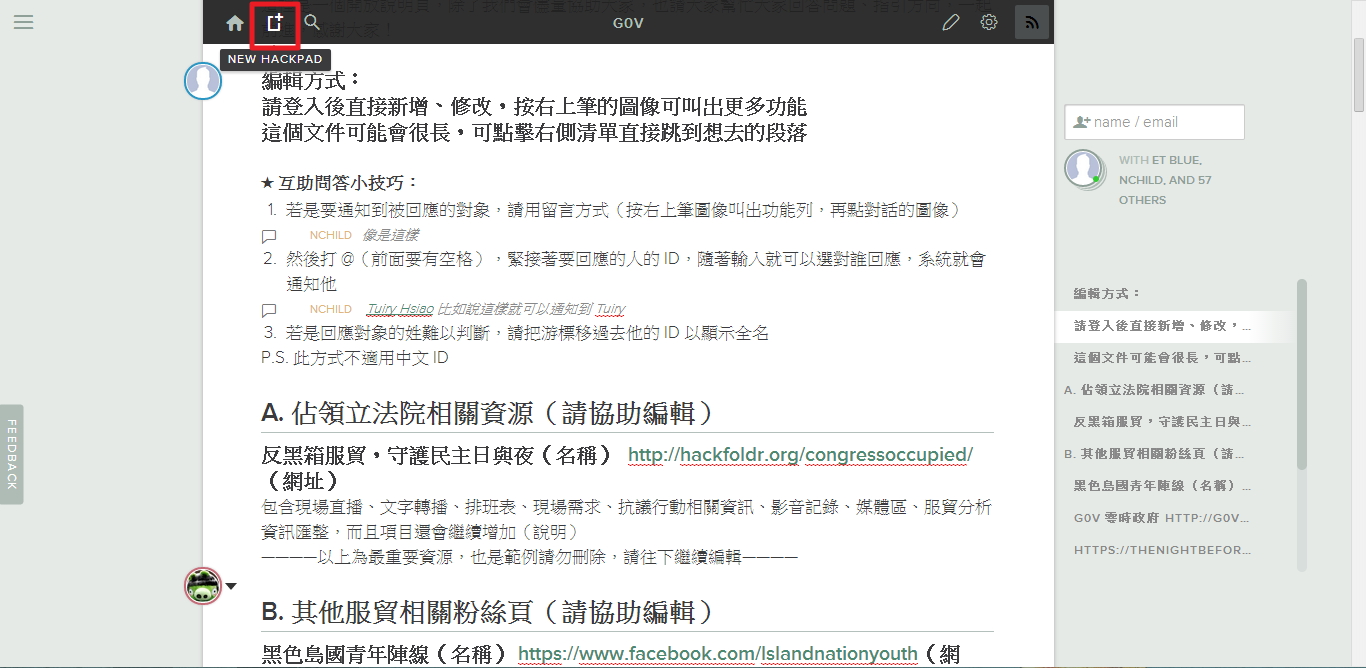
Task: Click the profile picture in the right sidebar
Action: click(x=1084, y=170)
